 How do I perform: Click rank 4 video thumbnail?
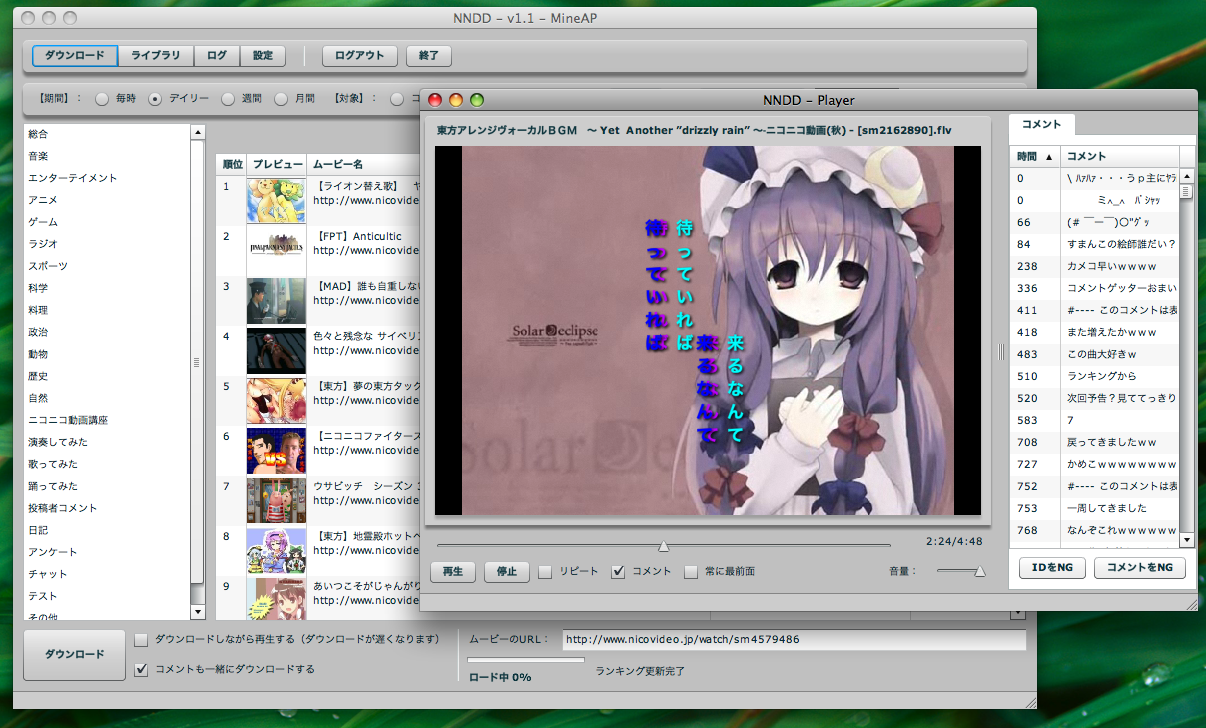276,351
